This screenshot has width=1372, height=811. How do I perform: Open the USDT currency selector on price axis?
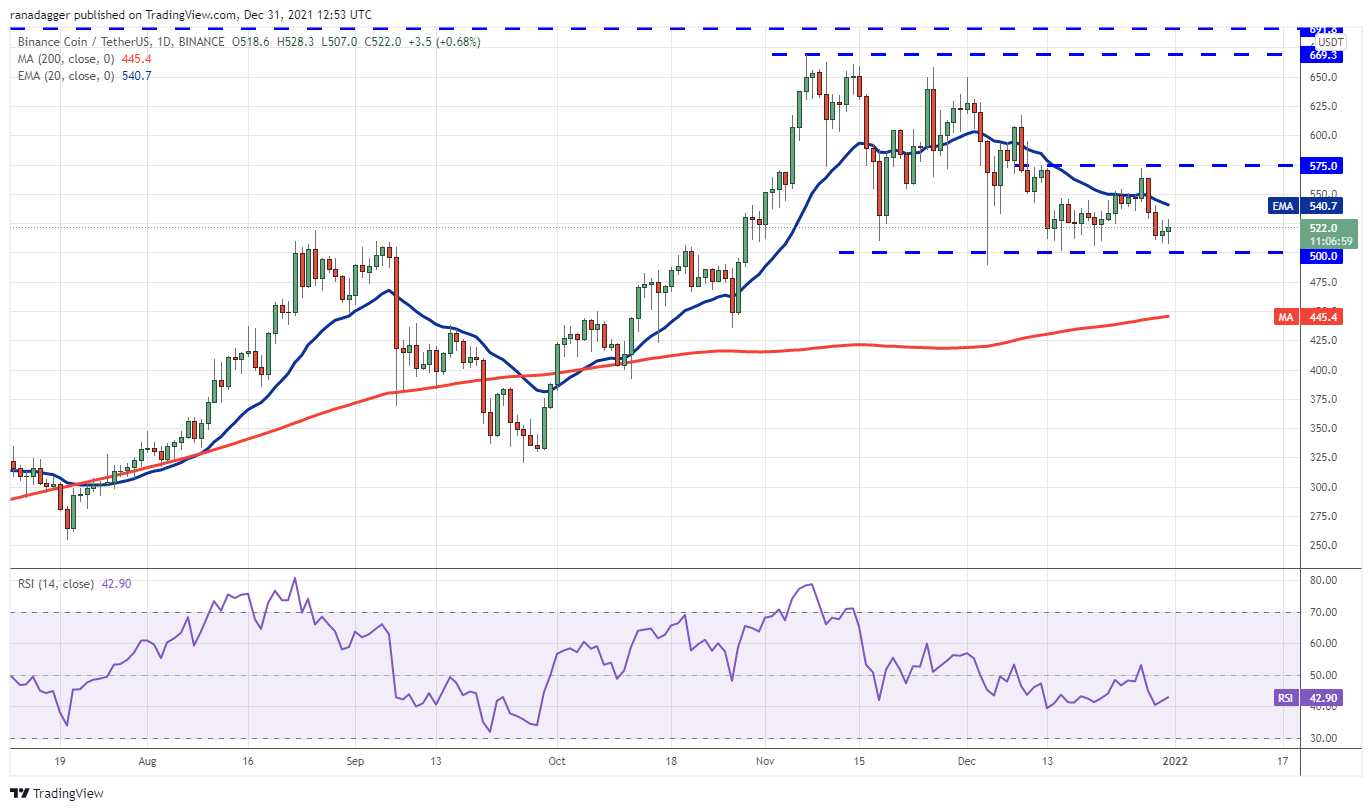click(1331, 42)
